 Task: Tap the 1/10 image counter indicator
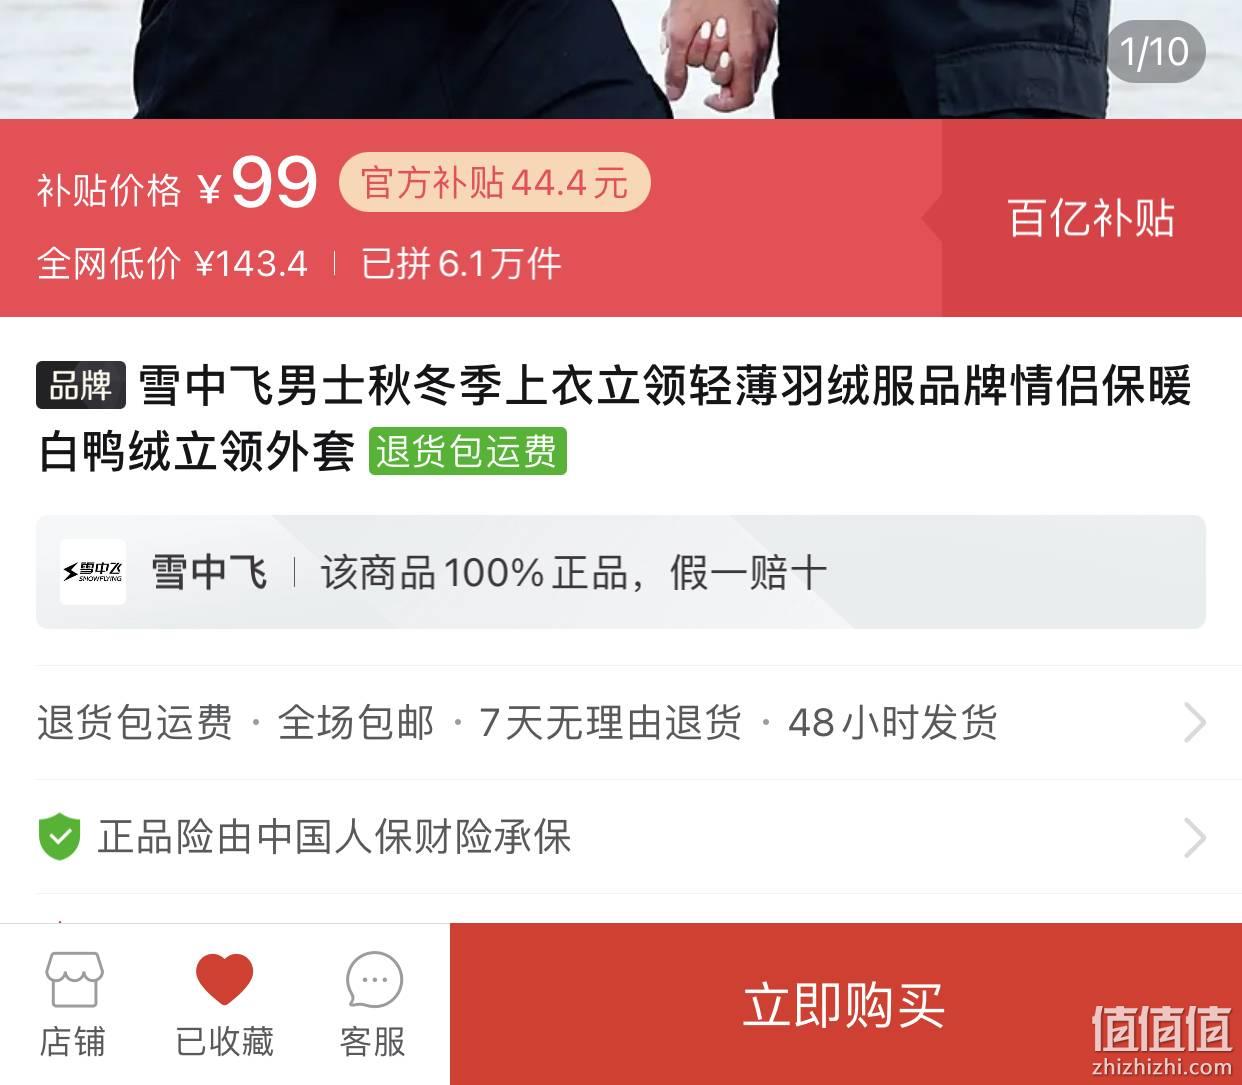(1155, 52)
